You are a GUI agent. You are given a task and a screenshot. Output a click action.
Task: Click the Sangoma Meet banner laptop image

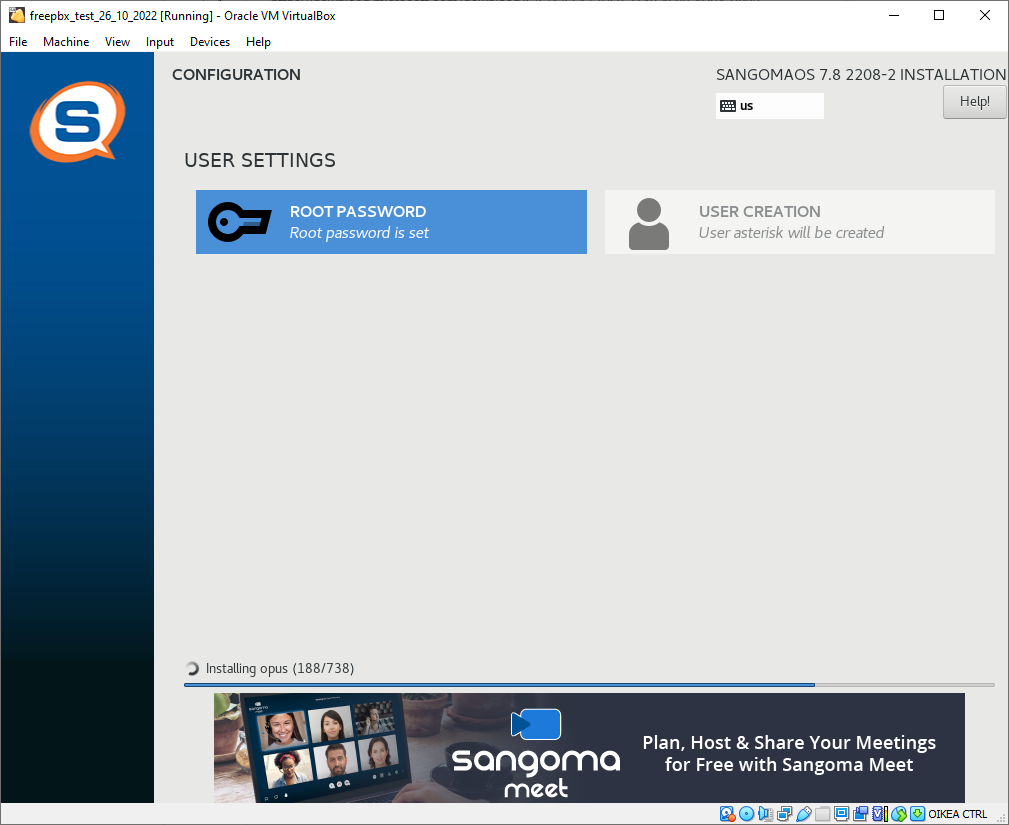pos(328,748)
